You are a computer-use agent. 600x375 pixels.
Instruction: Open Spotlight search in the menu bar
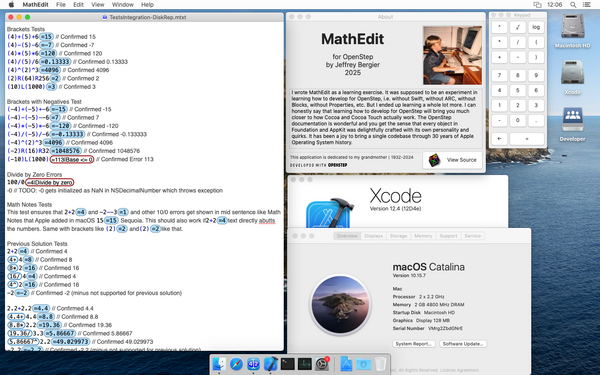click(x=573, y=5)
